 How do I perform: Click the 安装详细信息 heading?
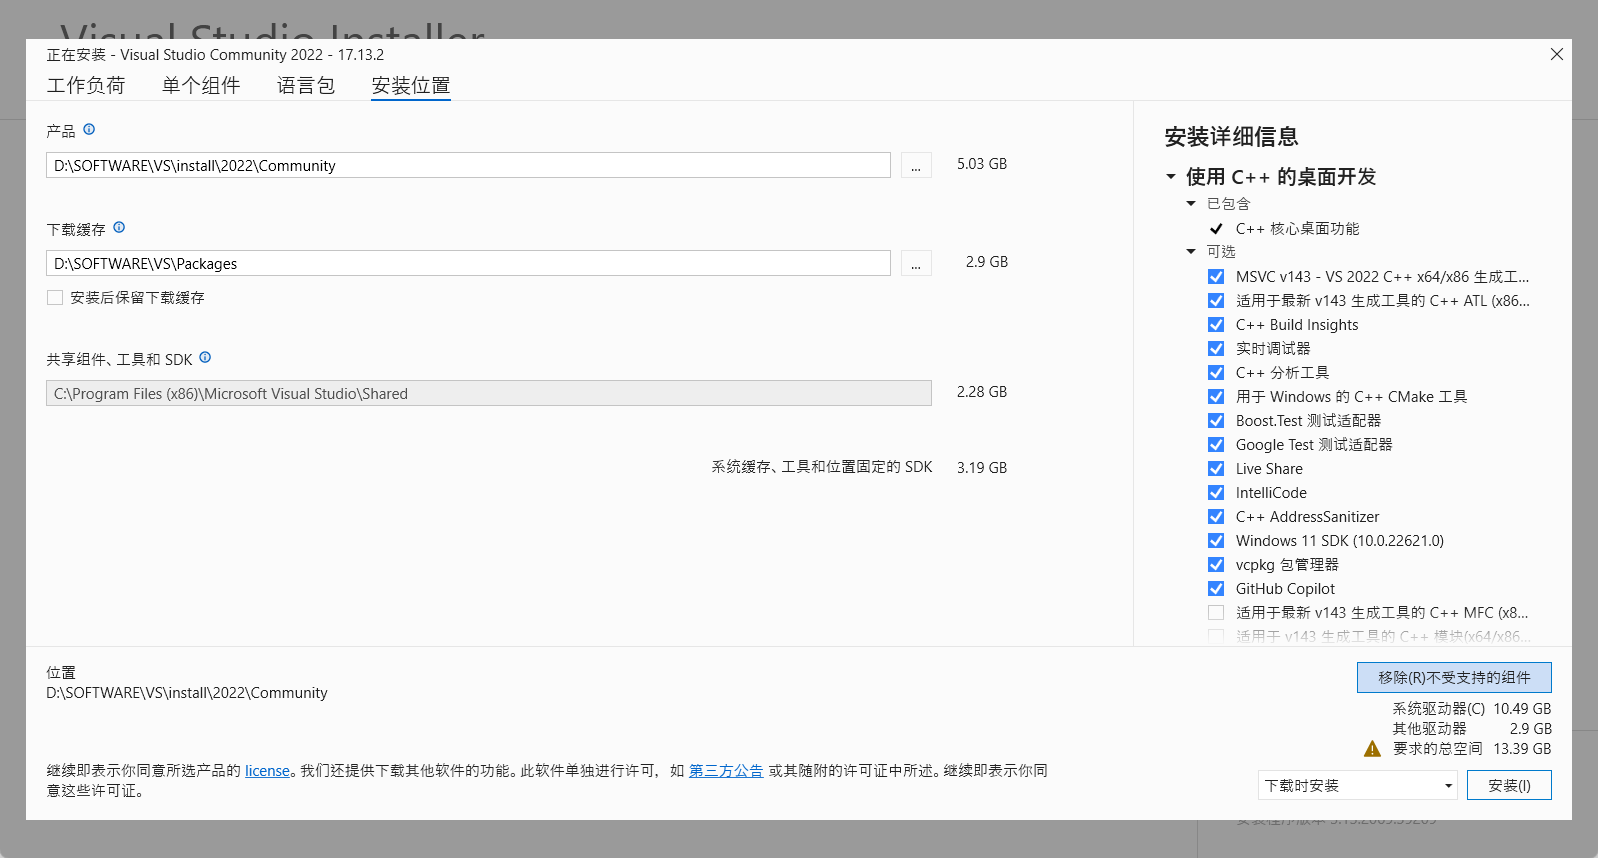(1231, 137)
